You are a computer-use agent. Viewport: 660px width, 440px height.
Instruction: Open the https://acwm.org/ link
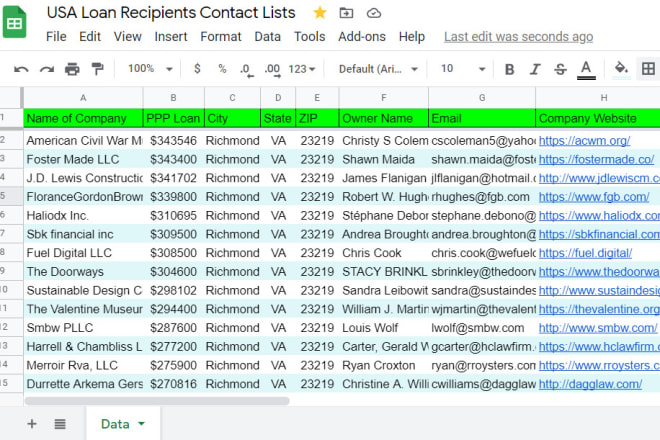tap(584, 141)
